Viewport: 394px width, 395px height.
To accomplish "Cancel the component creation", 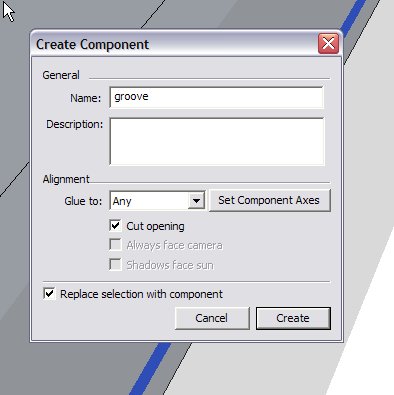I will click(212, 318).
